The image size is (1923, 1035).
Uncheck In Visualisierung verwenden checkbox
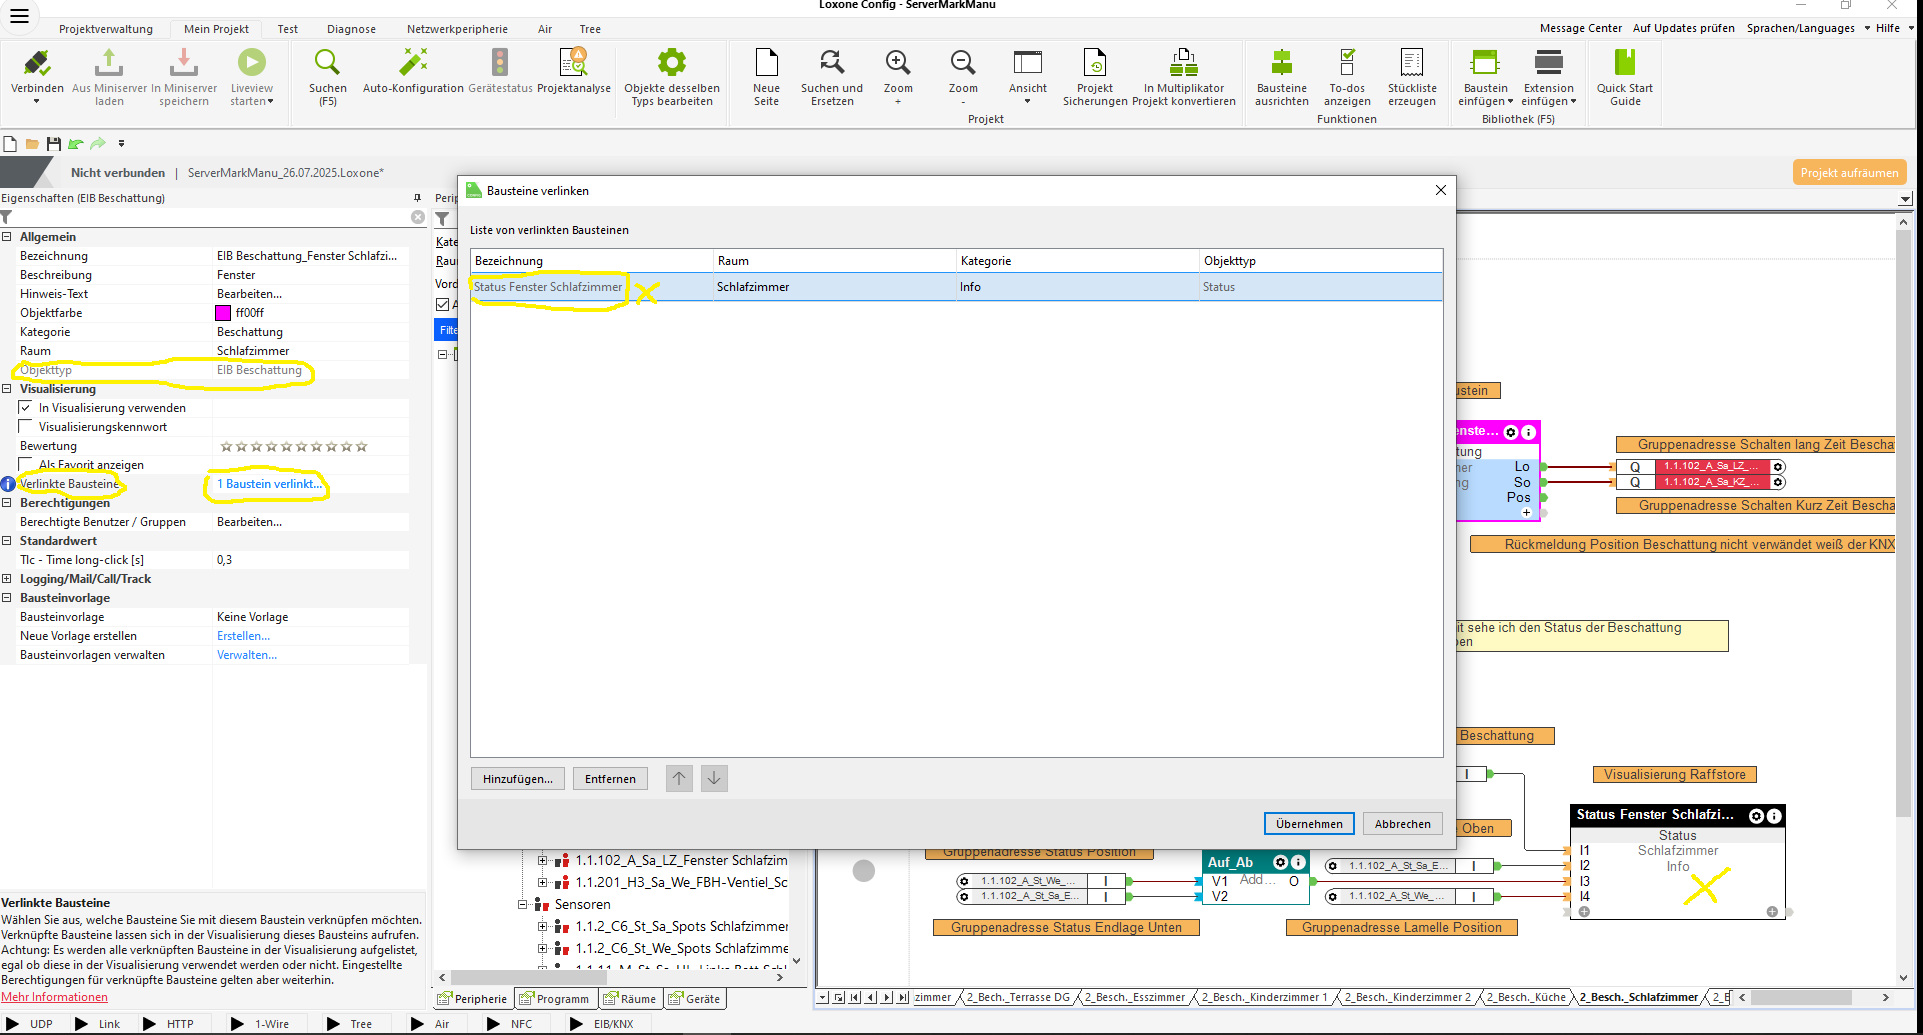(26, 408)
